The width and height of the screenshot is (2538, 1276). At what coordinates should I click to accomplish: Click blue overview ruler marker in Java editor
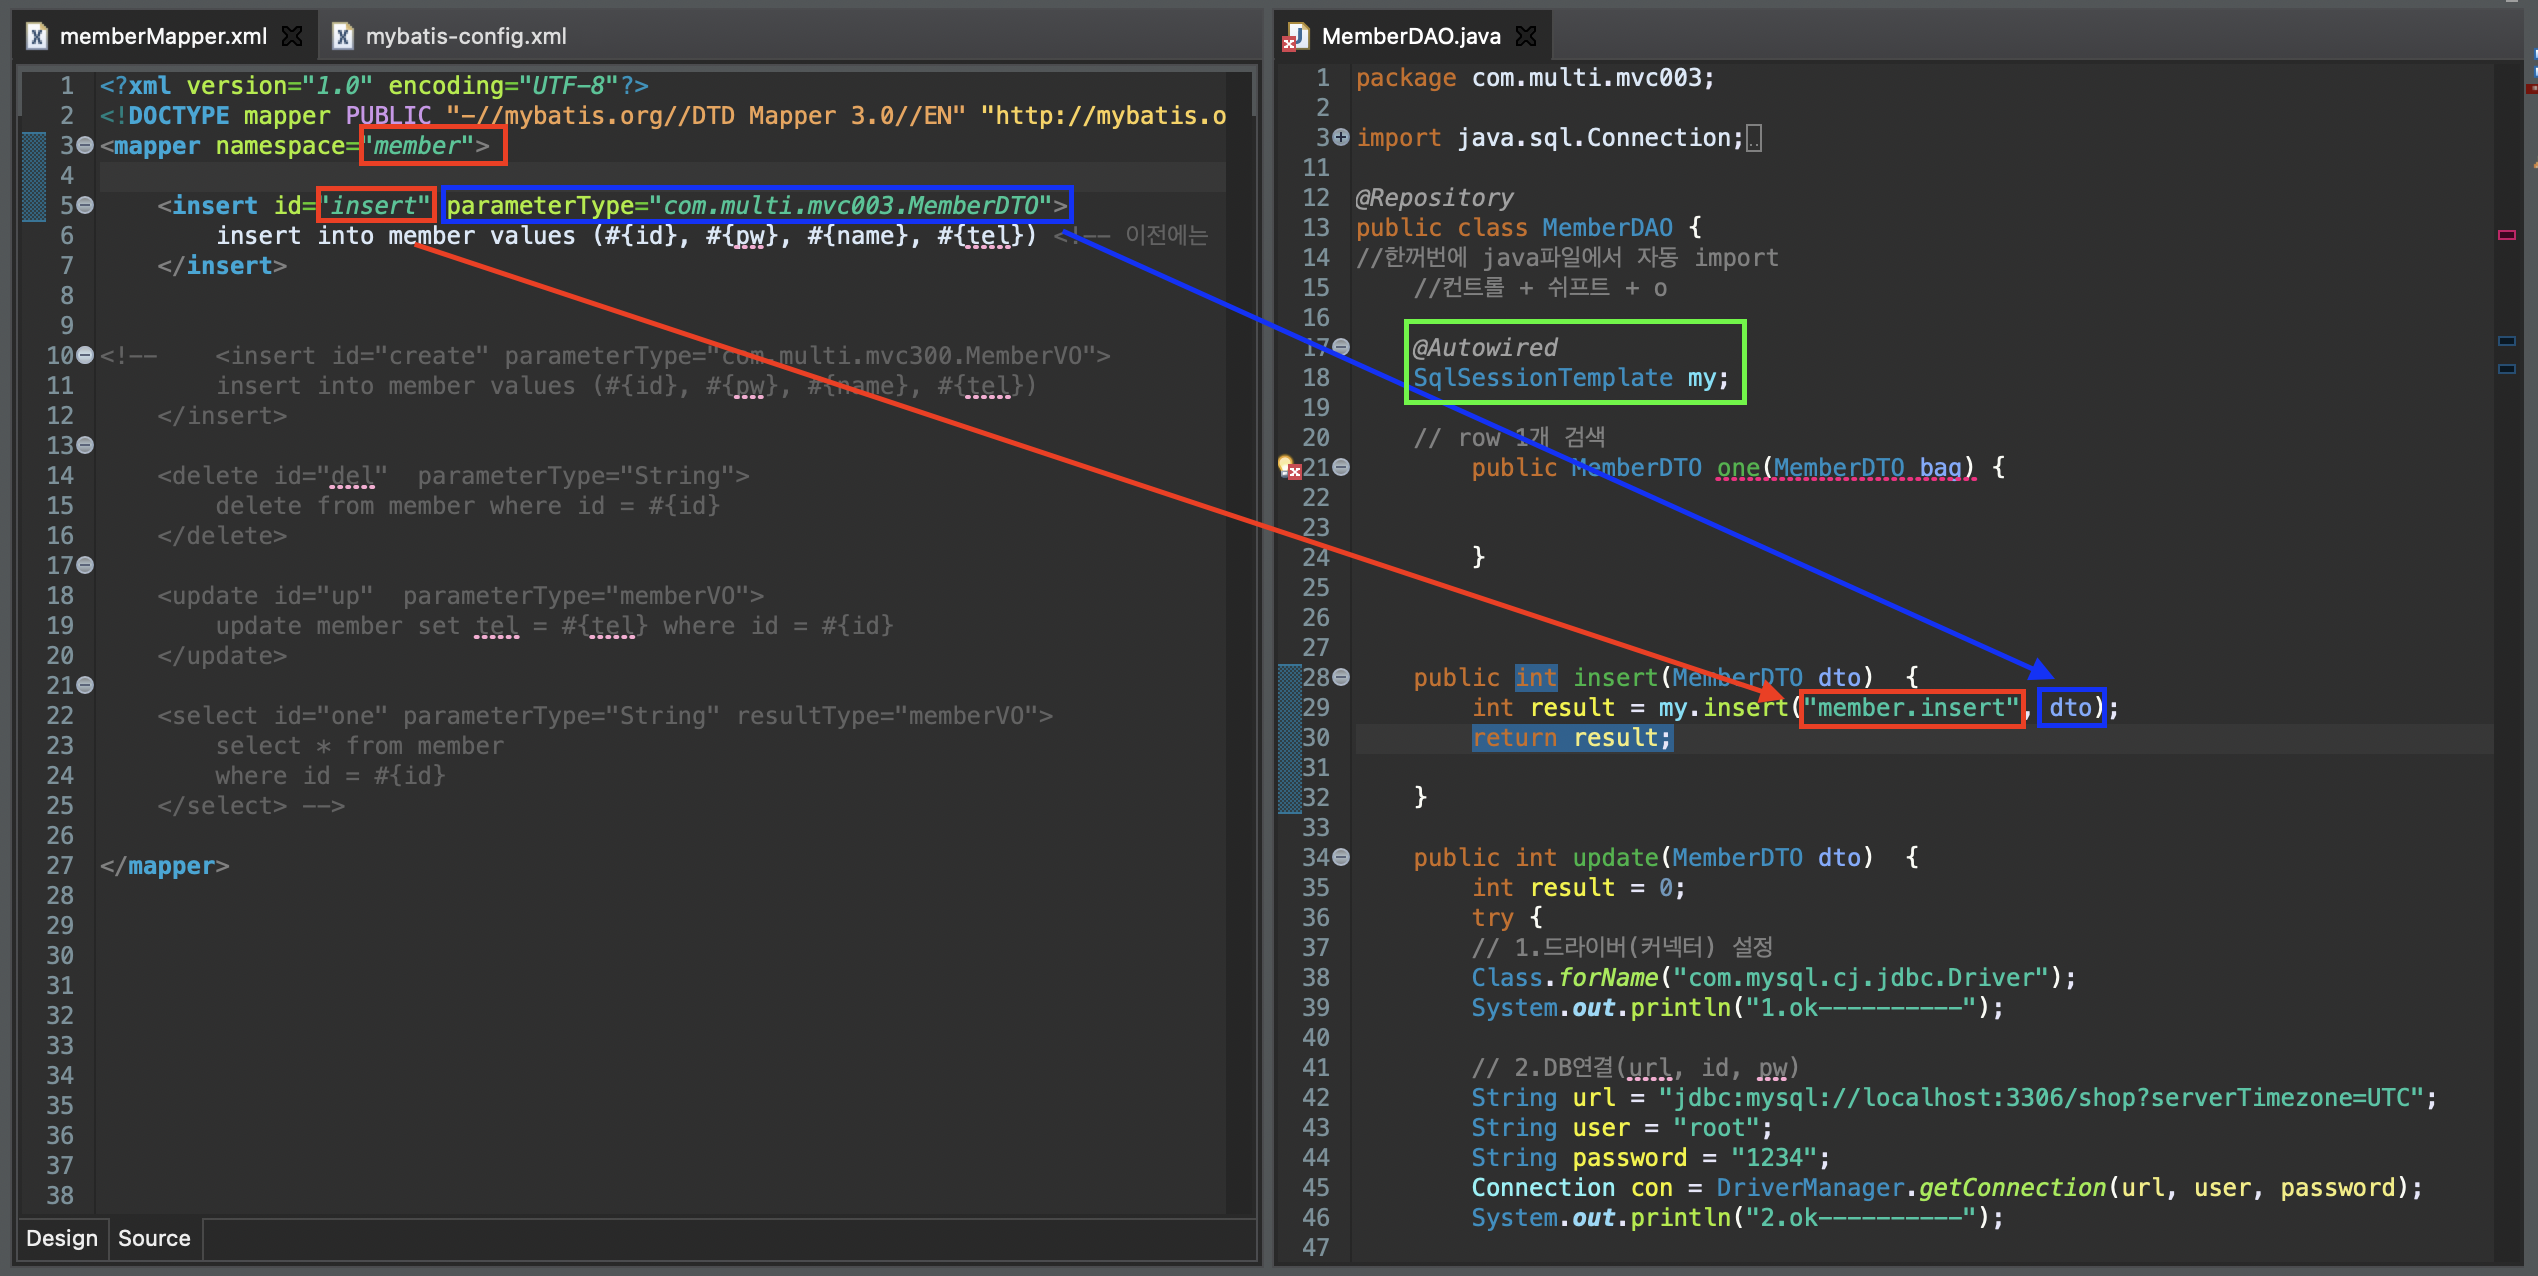[2506, 341]
